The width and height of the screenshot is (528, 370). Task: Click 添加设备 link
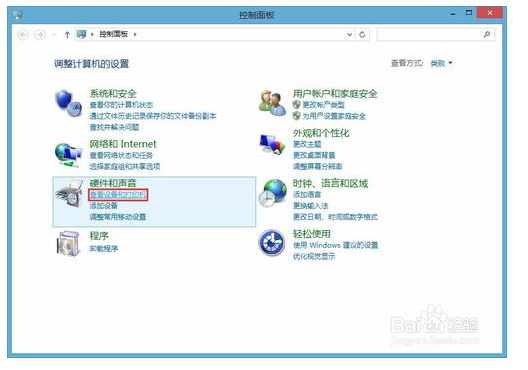(x=104, y=206)
